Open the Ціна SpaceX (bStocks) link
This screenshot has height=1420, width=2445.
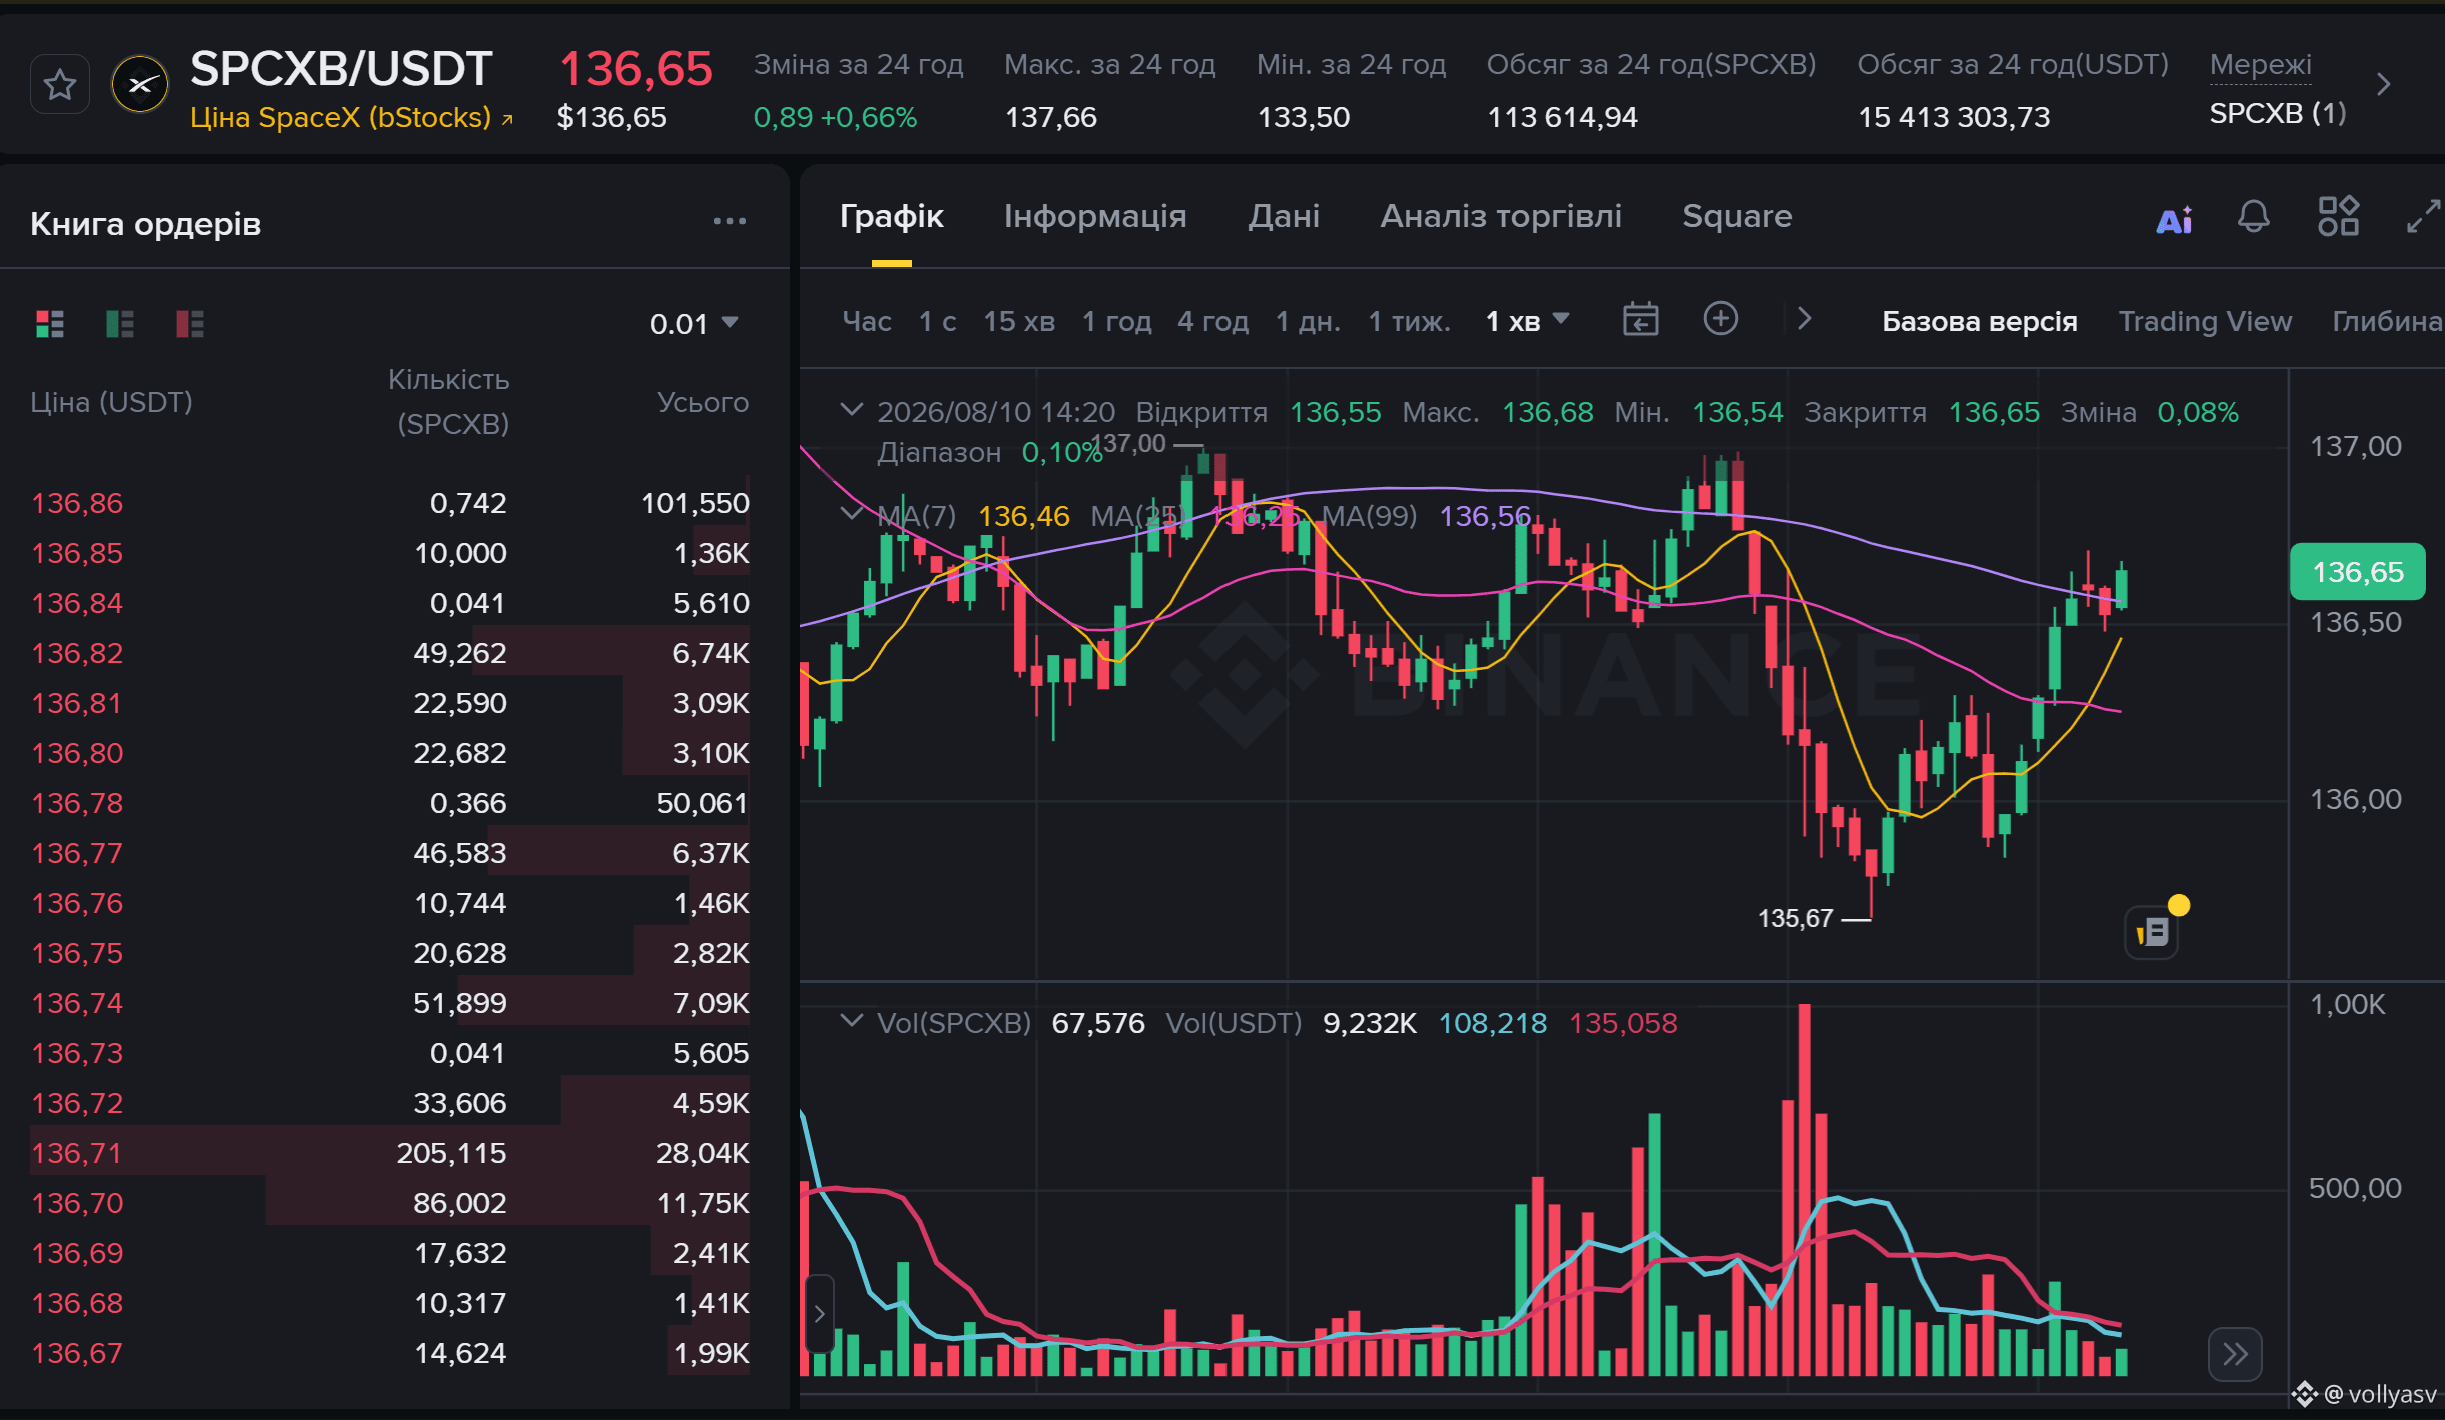(x=352, y=118)
